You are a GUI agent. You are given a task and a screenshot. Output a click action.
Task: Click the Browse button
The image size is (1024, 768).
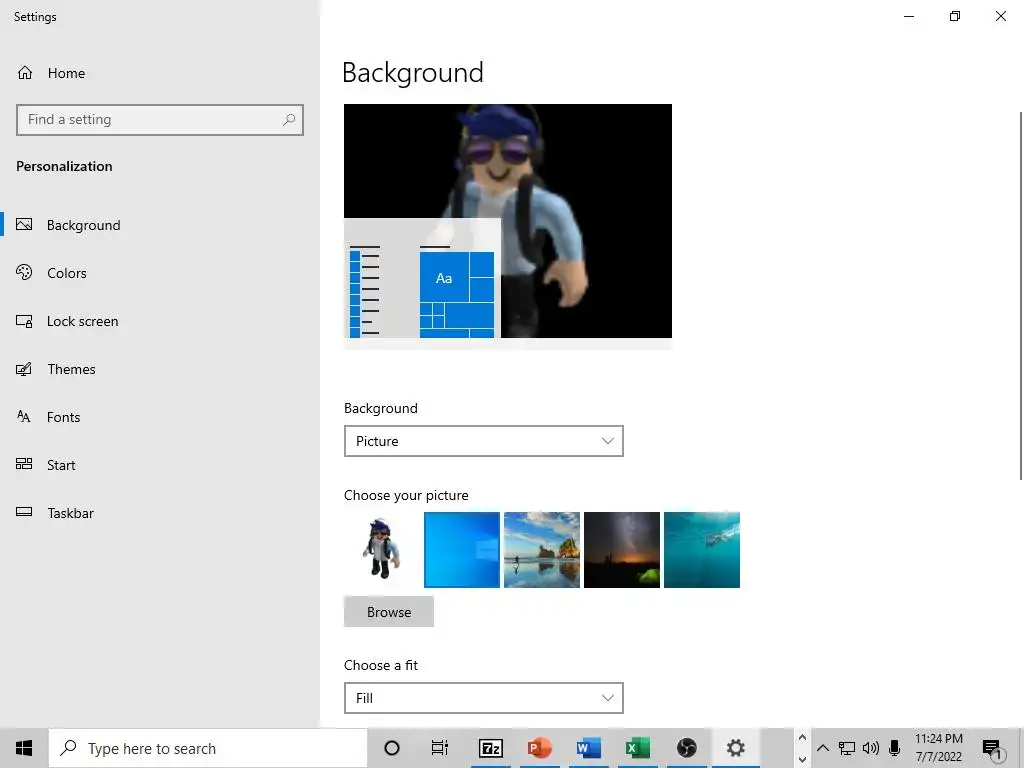click(389, 612)
